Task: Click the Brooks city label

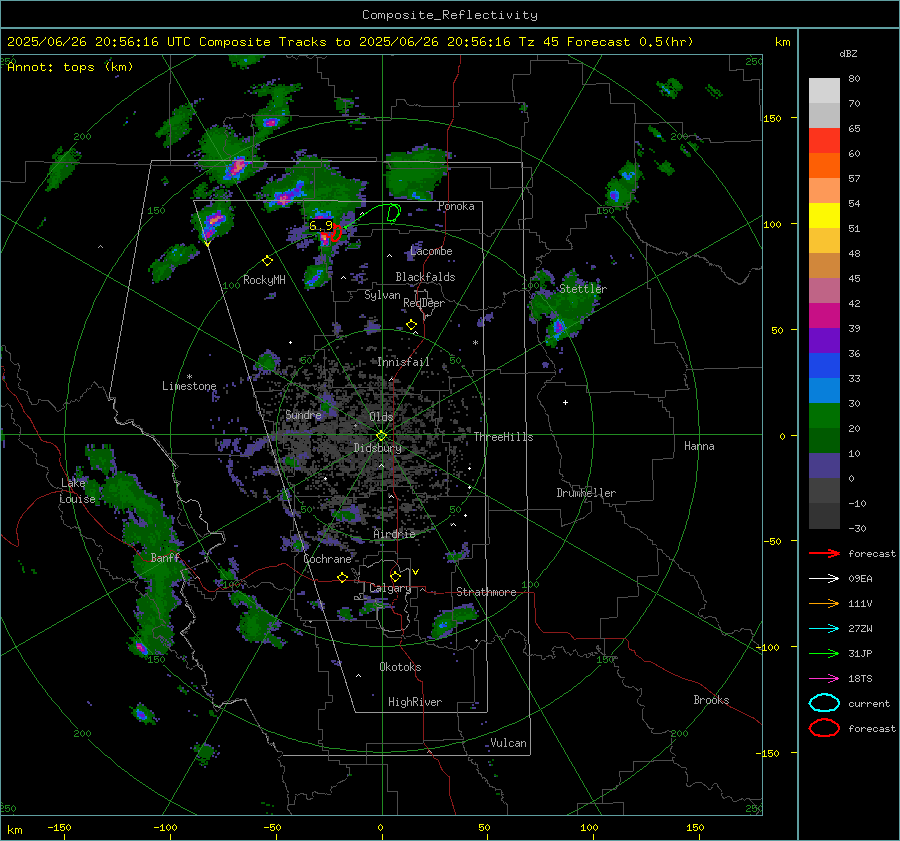Action: point(711,700)
